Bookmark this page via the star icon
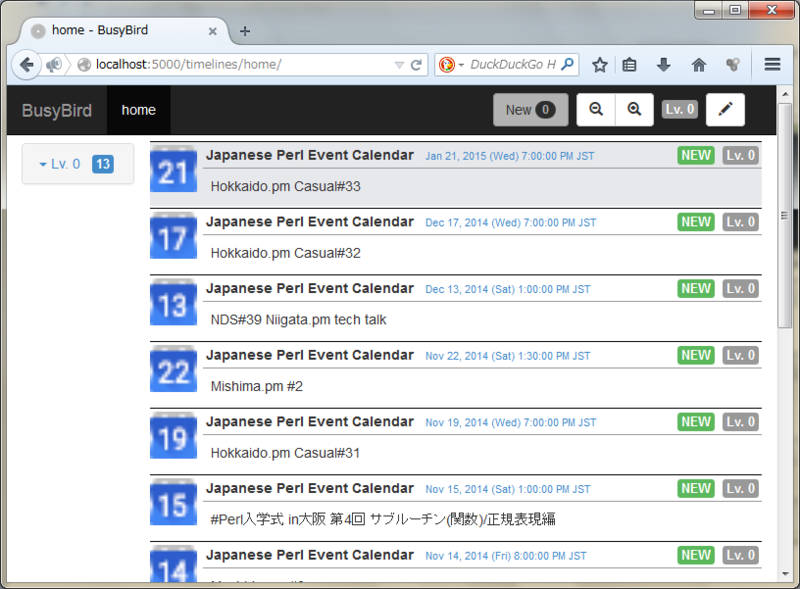 pyautogui.click(x=599, y=64)
